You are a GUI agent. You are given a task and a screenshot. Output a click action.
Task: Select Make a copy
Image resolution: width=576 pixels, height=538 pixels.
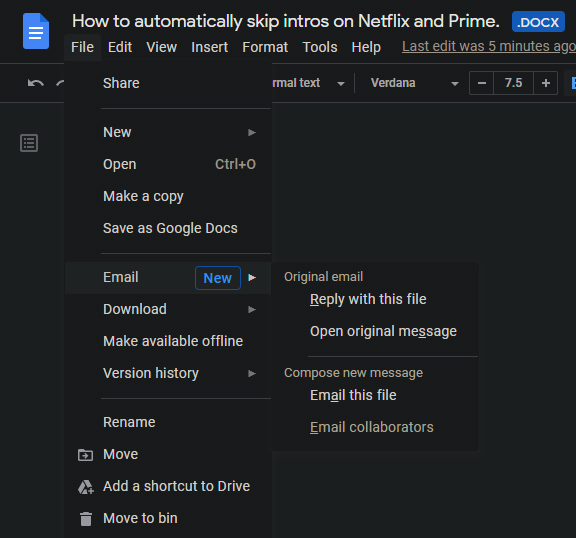pyautogui.click(x=168, y=196)
